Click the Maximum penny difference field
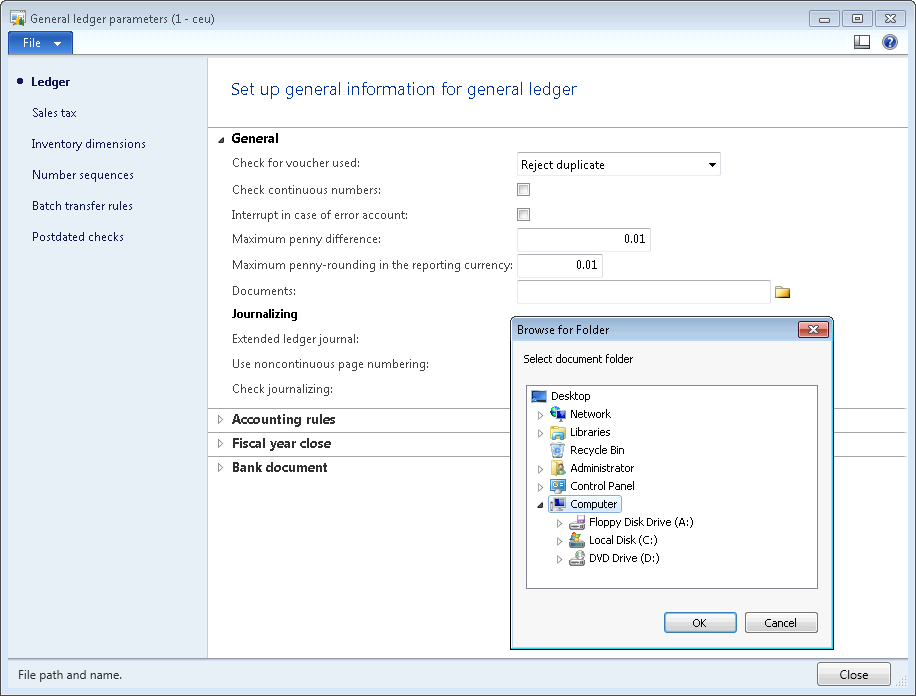The width and height of the screenshot is (916, 696). click(583, 240)
